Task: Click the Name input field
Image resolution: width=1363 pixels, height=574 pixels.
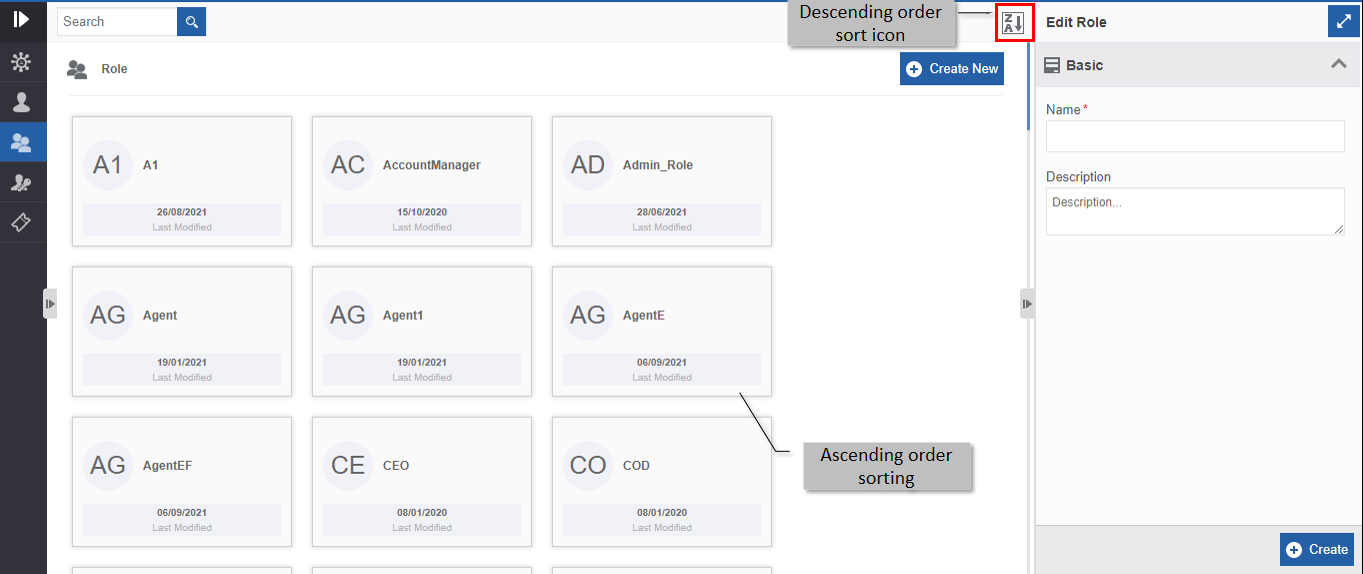Action: [1195, 136]
